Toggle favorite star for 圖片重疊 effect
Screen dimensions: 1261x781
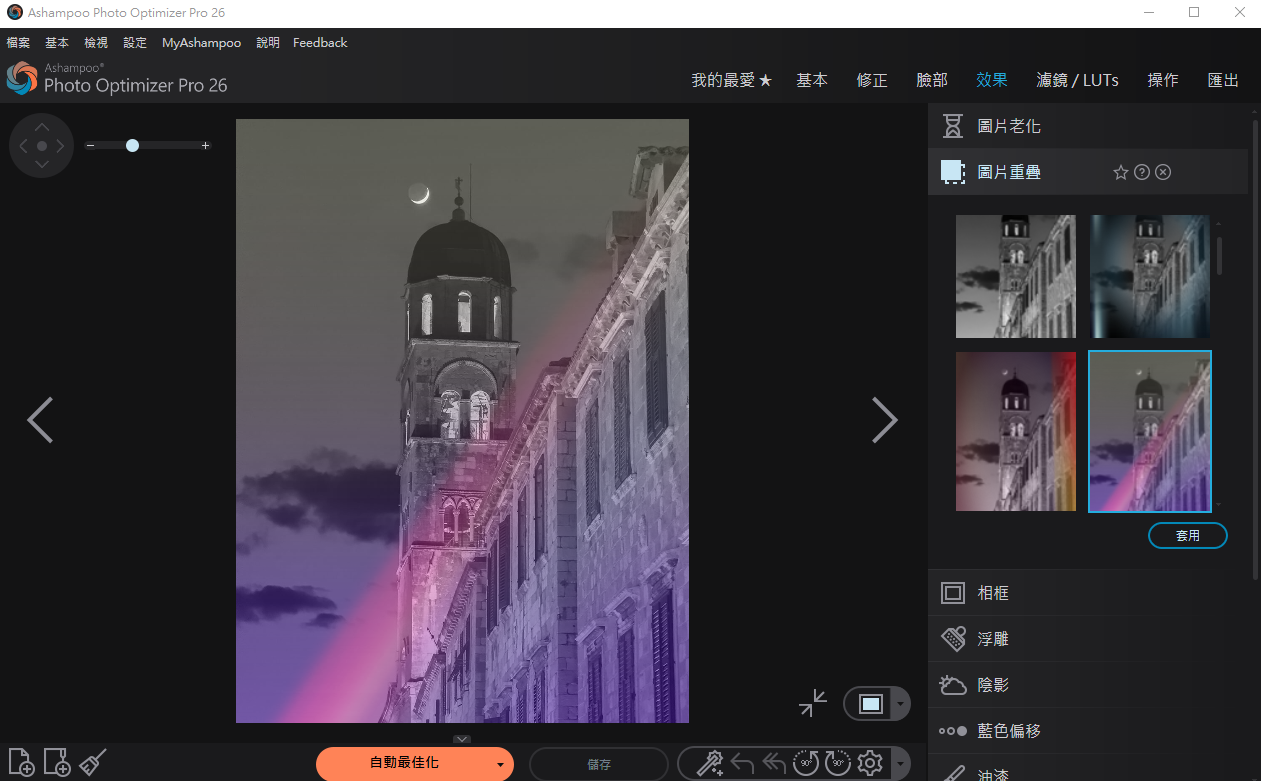point(1121,173)
